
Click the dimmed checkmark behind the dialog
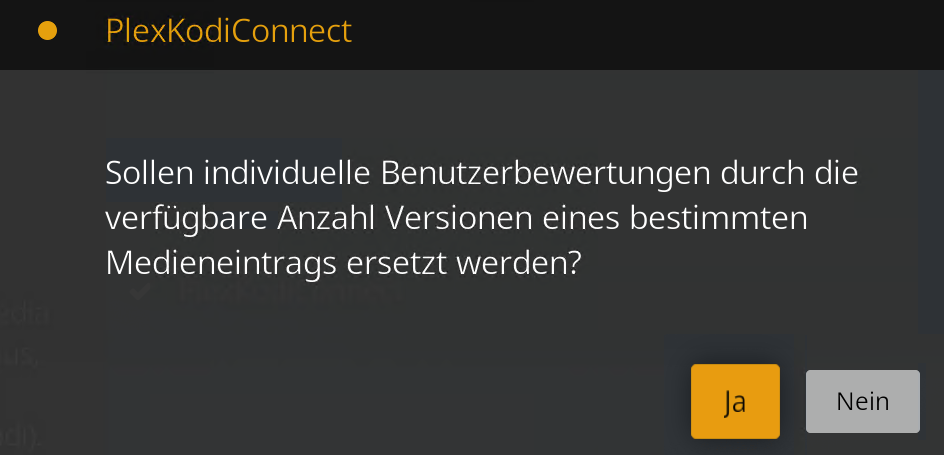click(x=141, y=292)
